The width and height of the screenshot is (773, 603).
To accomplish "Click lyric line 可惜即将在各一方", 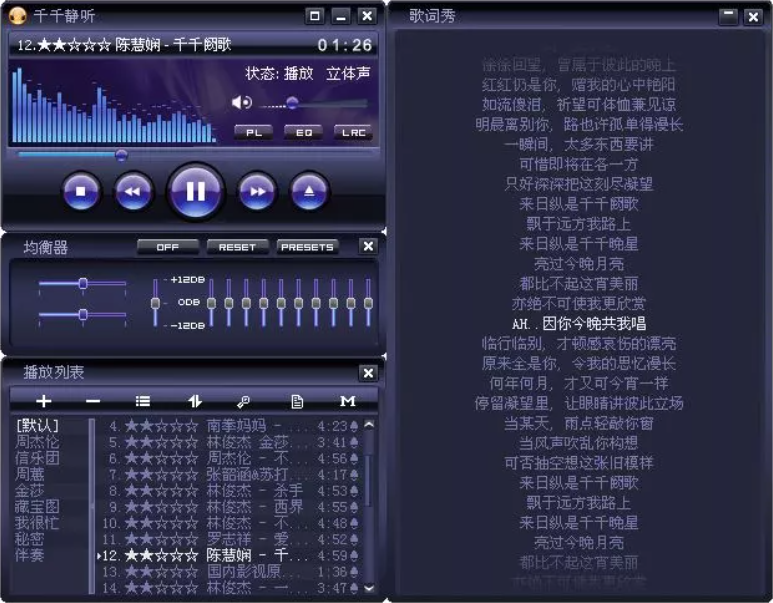I will (x=579, y=164).
